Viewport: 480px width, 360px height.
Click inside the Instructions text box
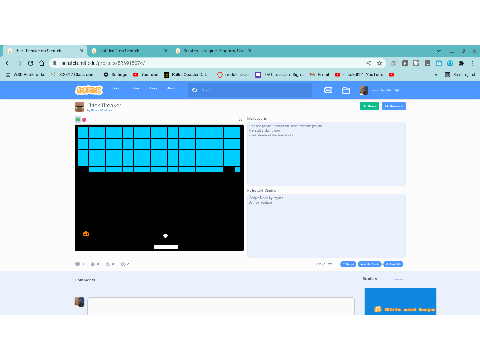[326, 154]
